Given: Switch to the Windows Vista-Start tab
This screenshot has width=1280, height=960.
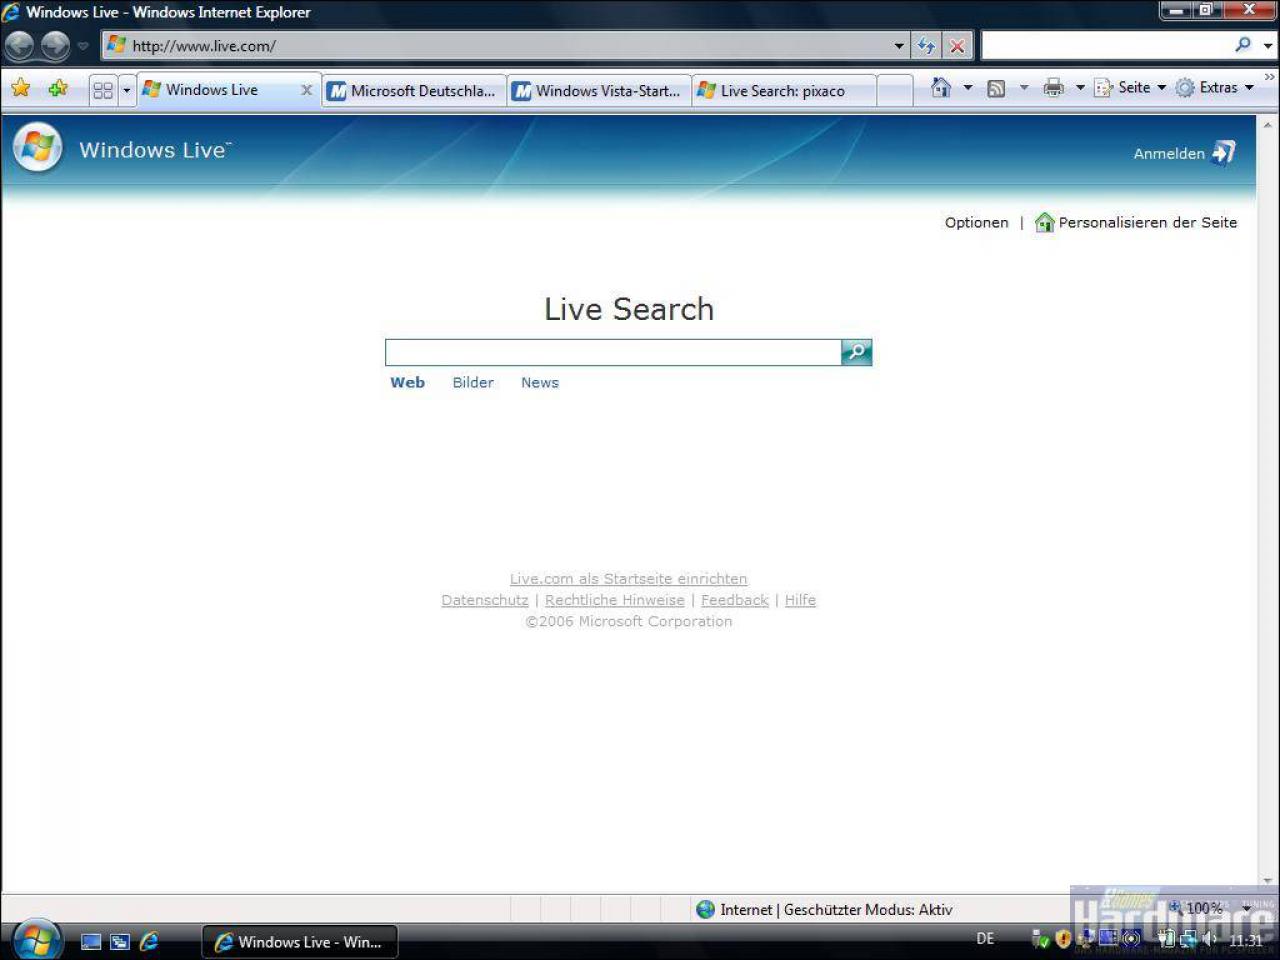Looking at the screenshot, I should [x=599, y=90].
